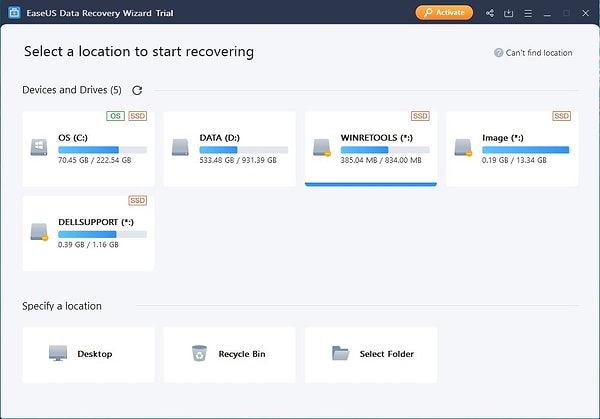600x419 pixels.
Task: Open the Can't find location link
Action: (539, 53)
